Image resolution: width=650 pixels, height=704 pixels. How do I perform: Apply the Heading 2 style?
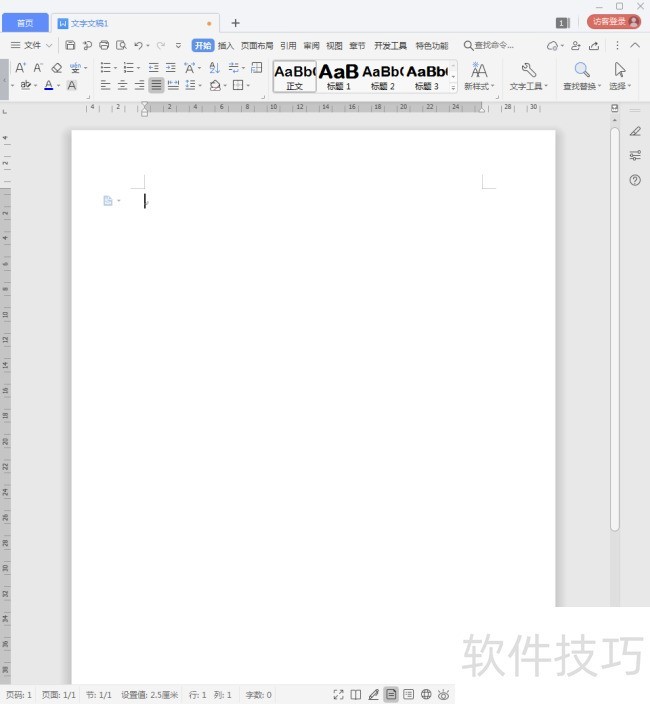(382, 76)
